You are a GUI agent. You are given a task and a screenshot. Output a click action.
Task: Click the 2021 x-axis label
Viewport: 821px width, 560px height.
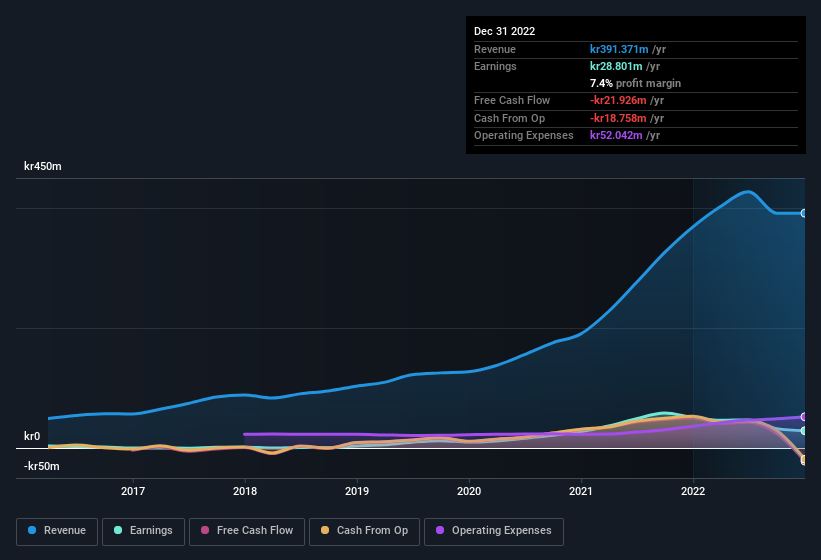point(581,491)
